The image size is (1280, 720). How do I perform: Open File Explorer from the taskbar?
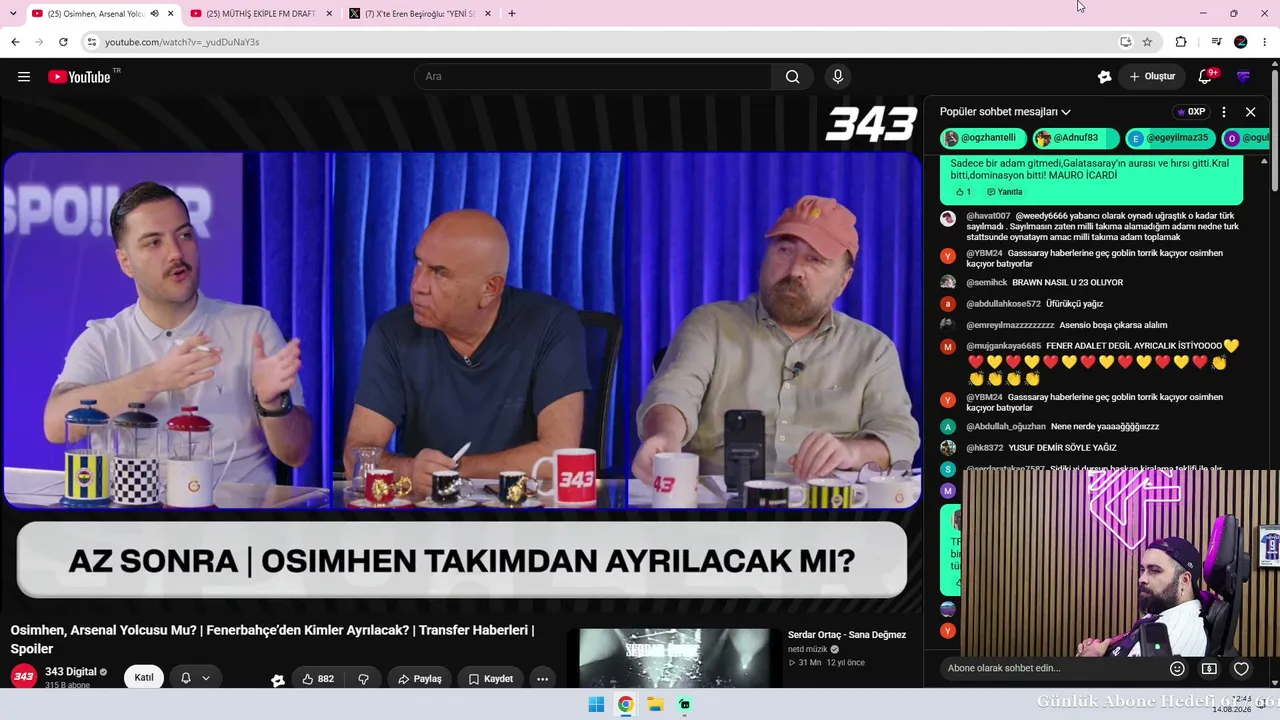(x=655, y=704)
